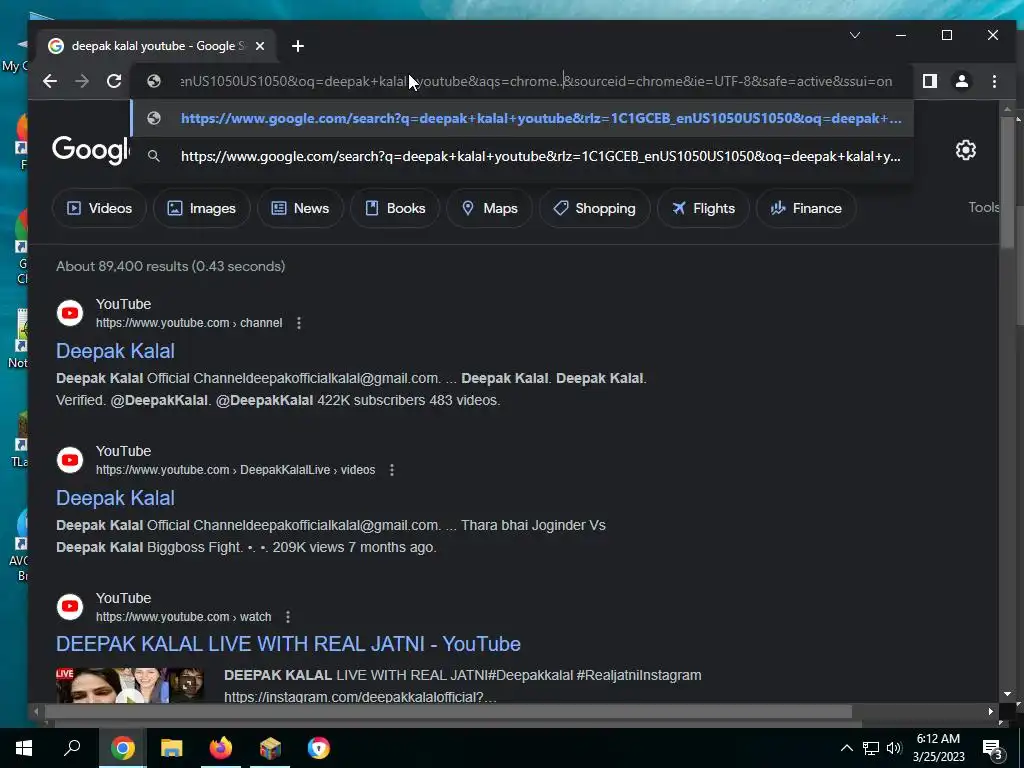1024x768 pixels.
Task: Close the deepak kalal youtube tab
Action: [260, 46]
